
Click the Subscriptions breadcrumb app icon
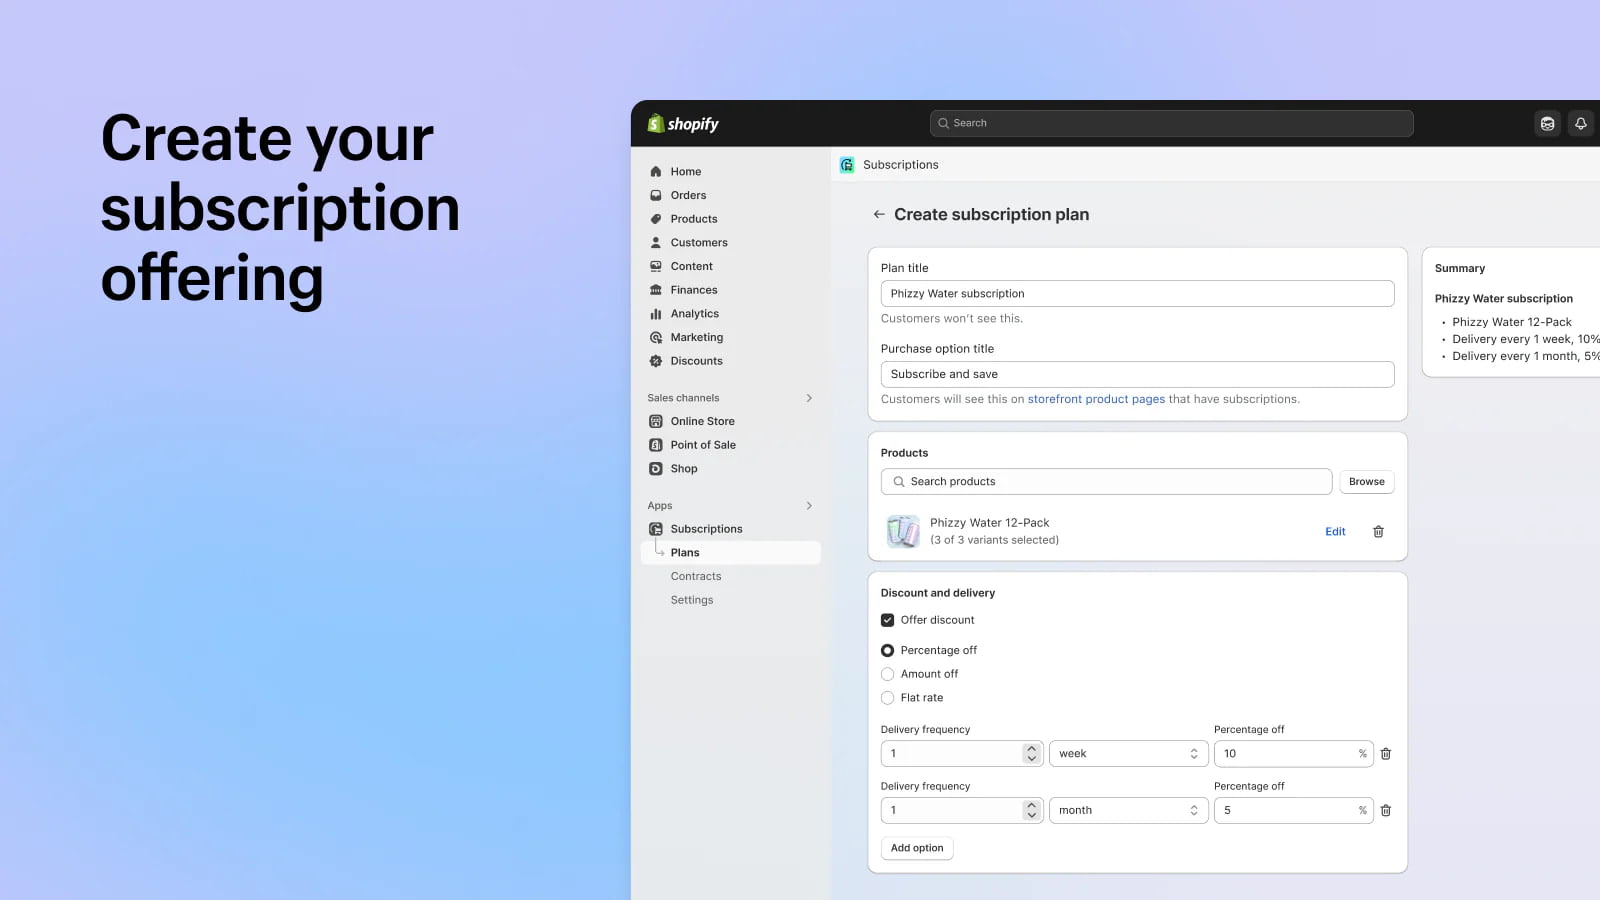tap(847, 165)
